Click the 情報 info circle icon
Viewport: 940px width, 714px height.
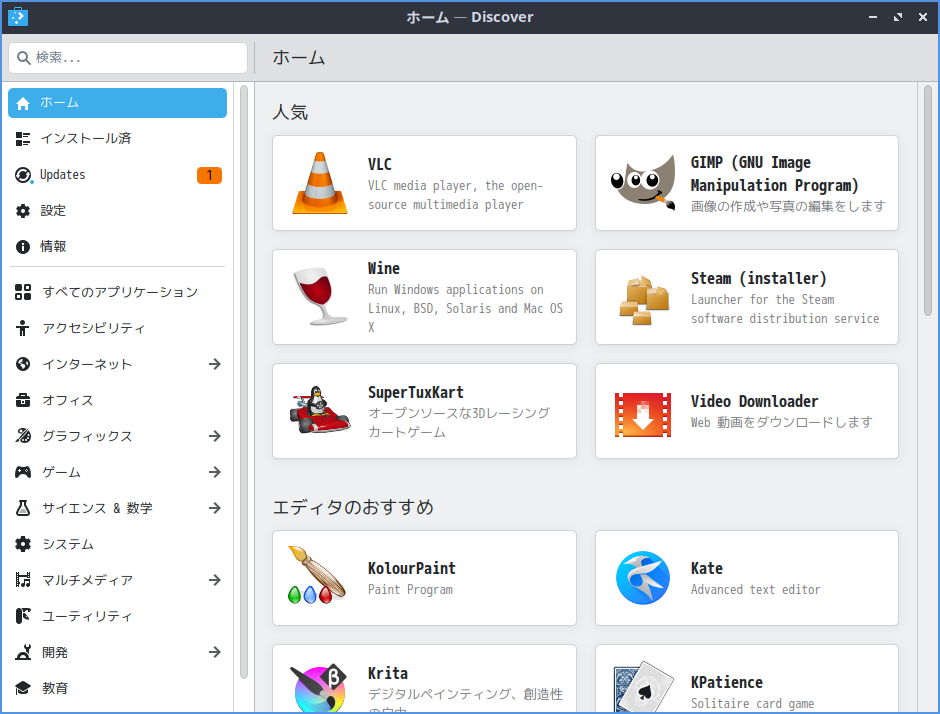pyautogui.click(x=23, y=247)
